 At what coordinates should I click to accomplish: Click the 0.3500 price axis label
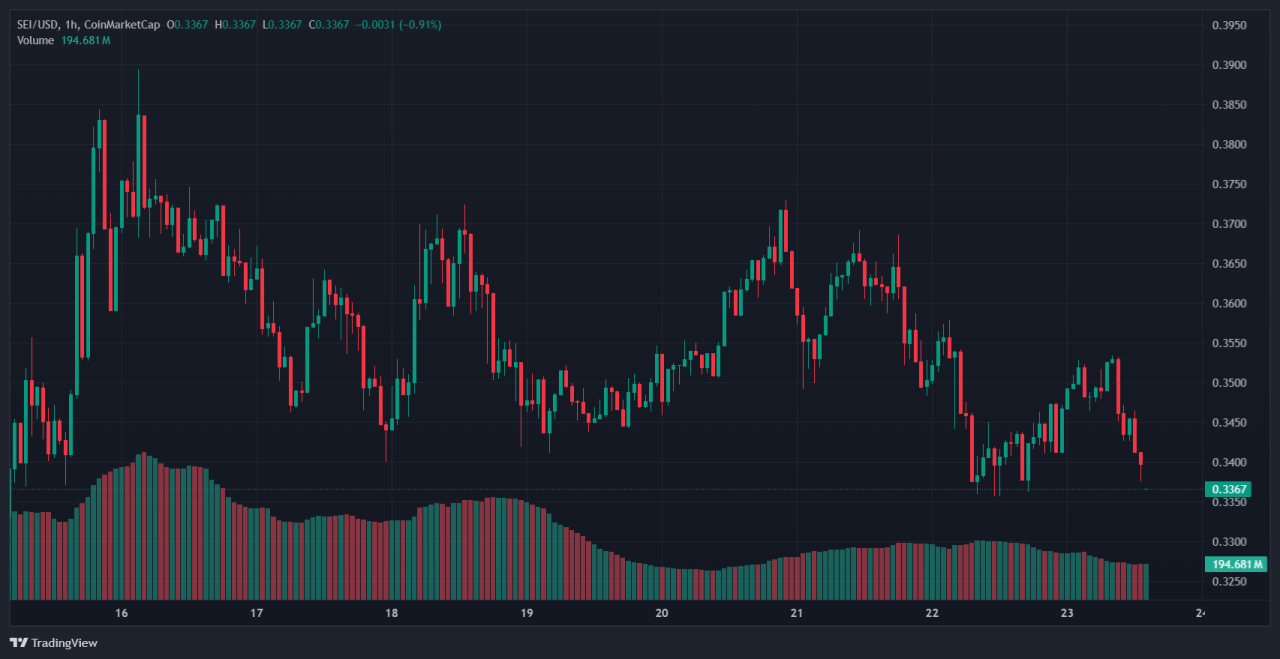[x=1228, y=383]
